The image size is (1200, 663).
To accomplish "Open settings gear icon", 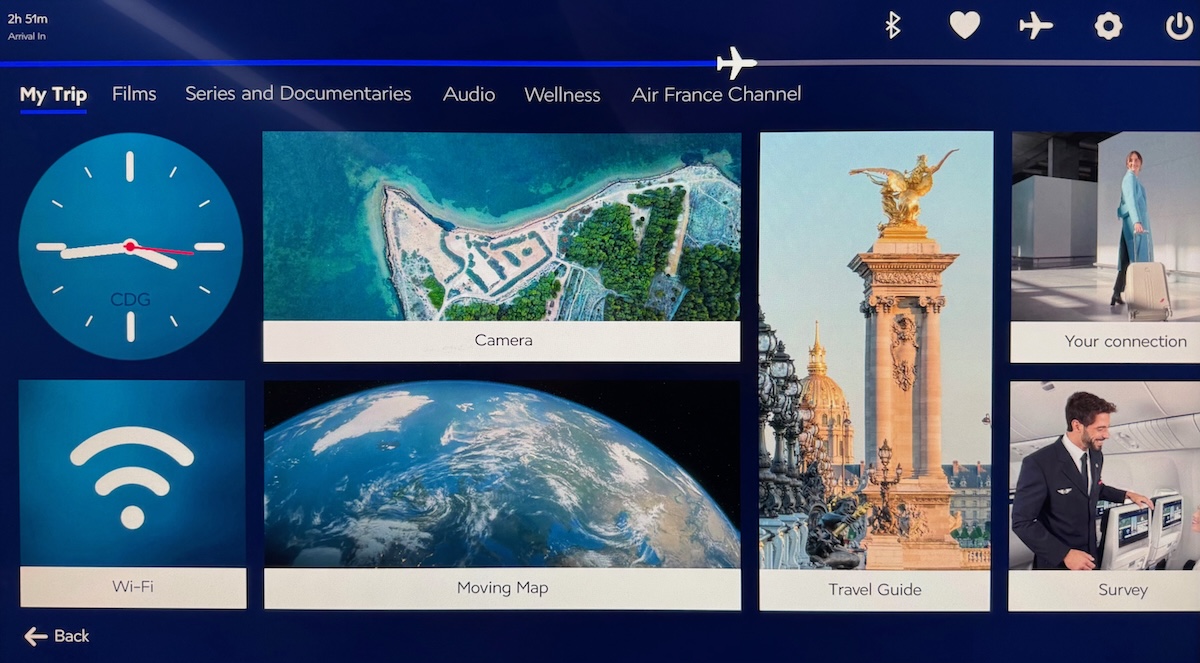I will 1108,25.
